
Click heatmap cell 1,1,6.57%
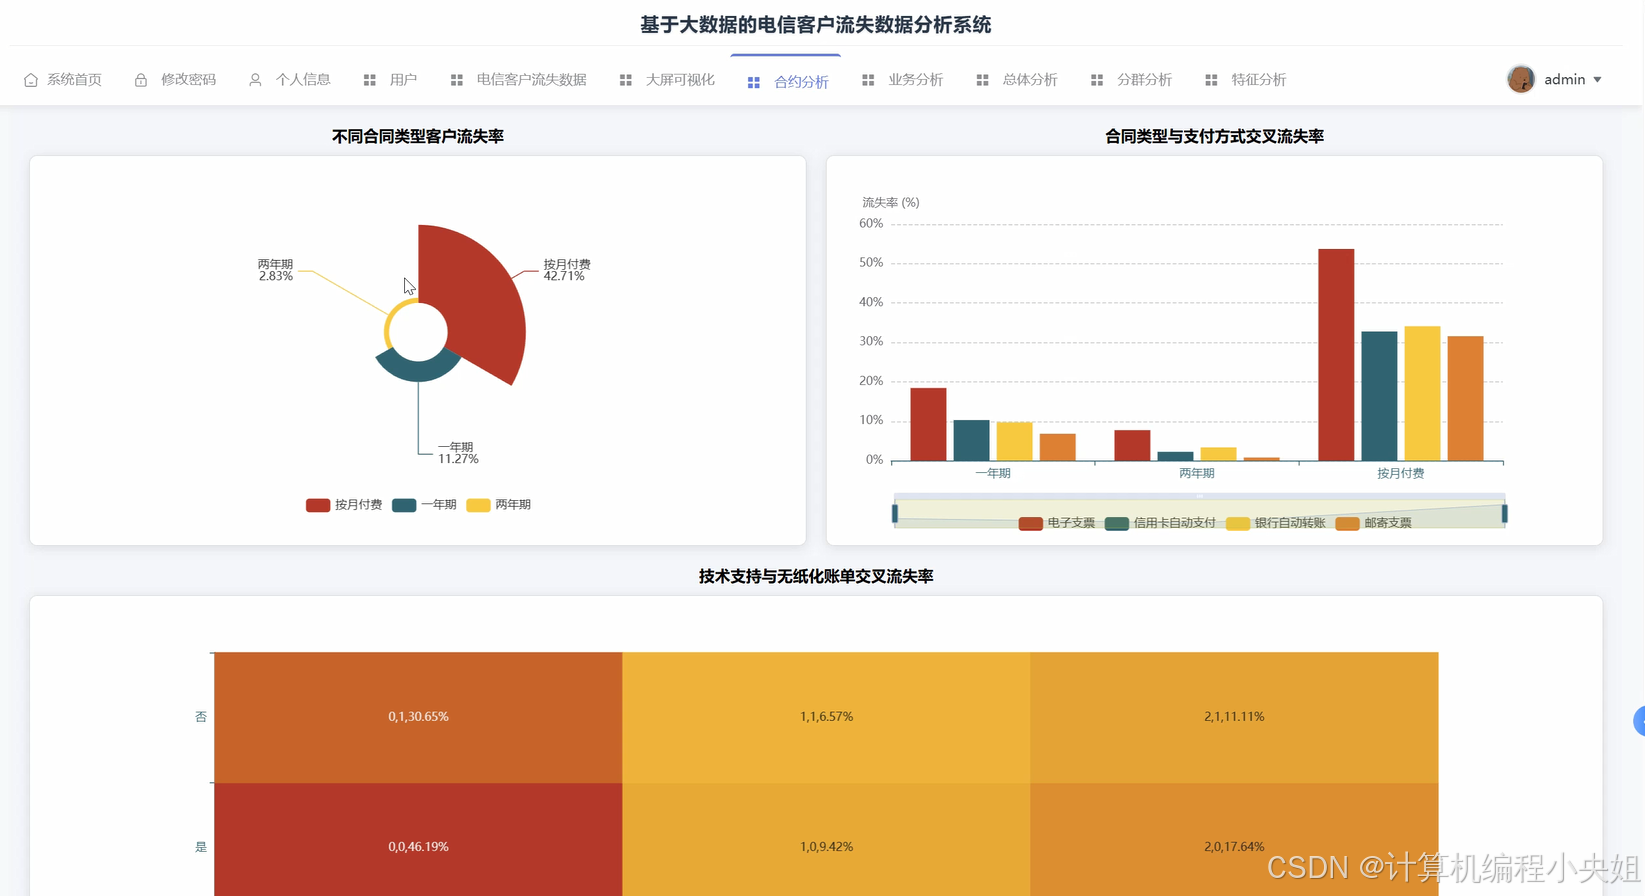[x=826, y=717]
